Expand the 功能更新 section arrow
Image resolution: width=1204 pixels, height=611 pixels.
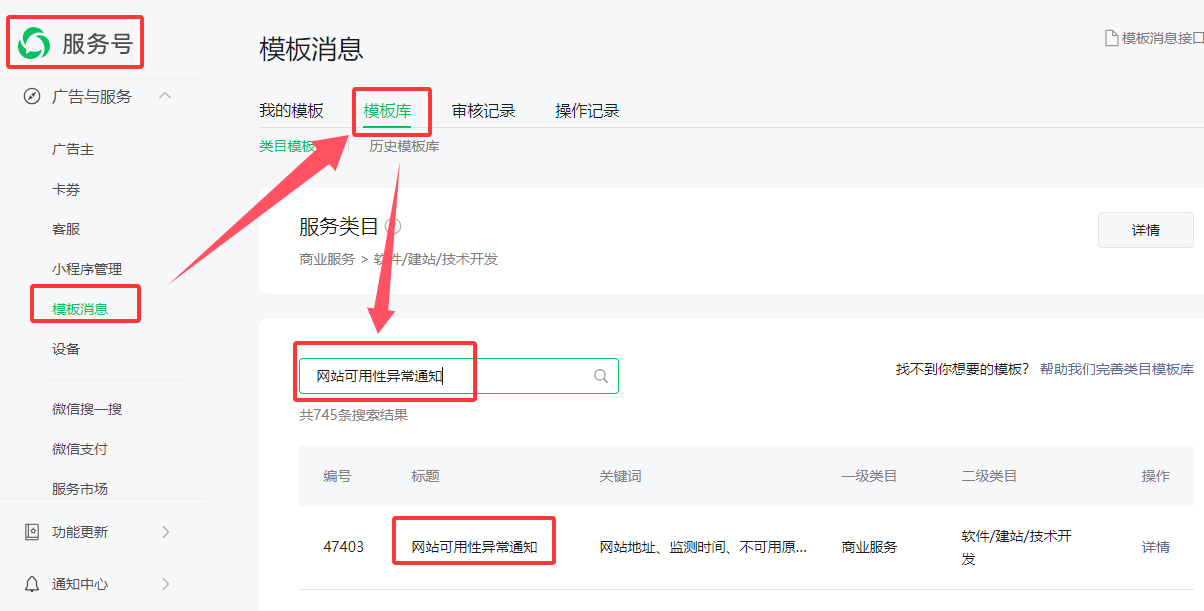165,532
